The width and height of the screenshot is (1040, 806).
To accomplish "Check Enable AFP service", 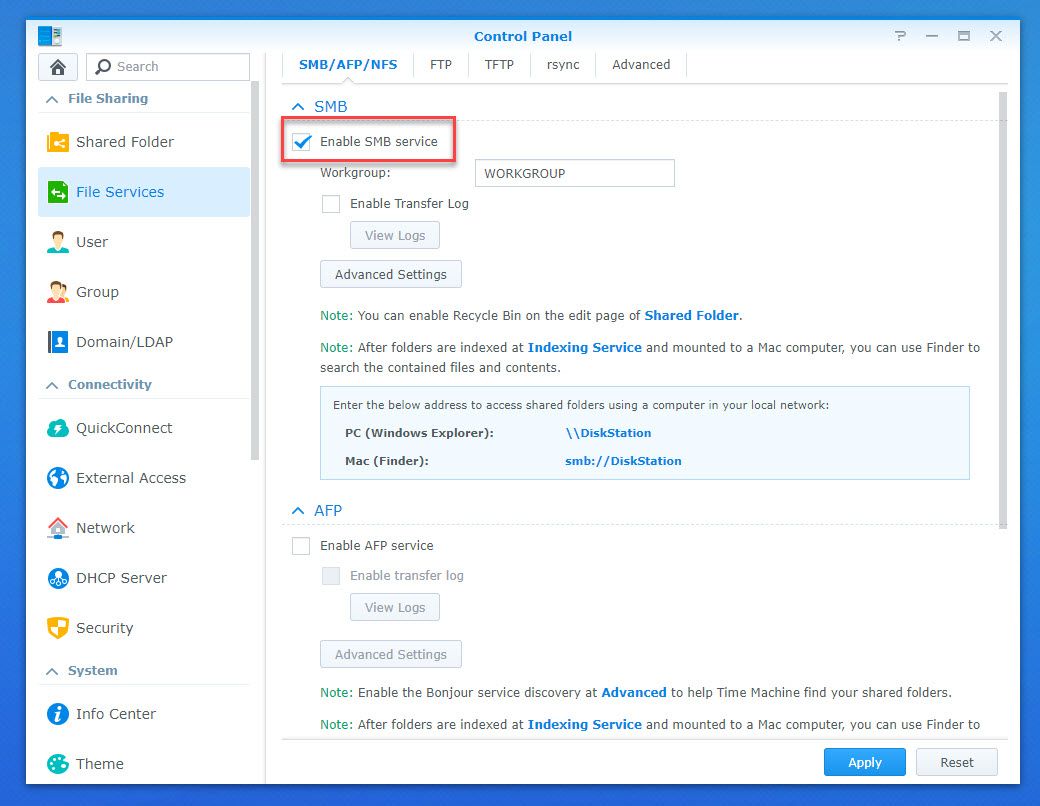I will pyautogui.click(x=301, y=546).
